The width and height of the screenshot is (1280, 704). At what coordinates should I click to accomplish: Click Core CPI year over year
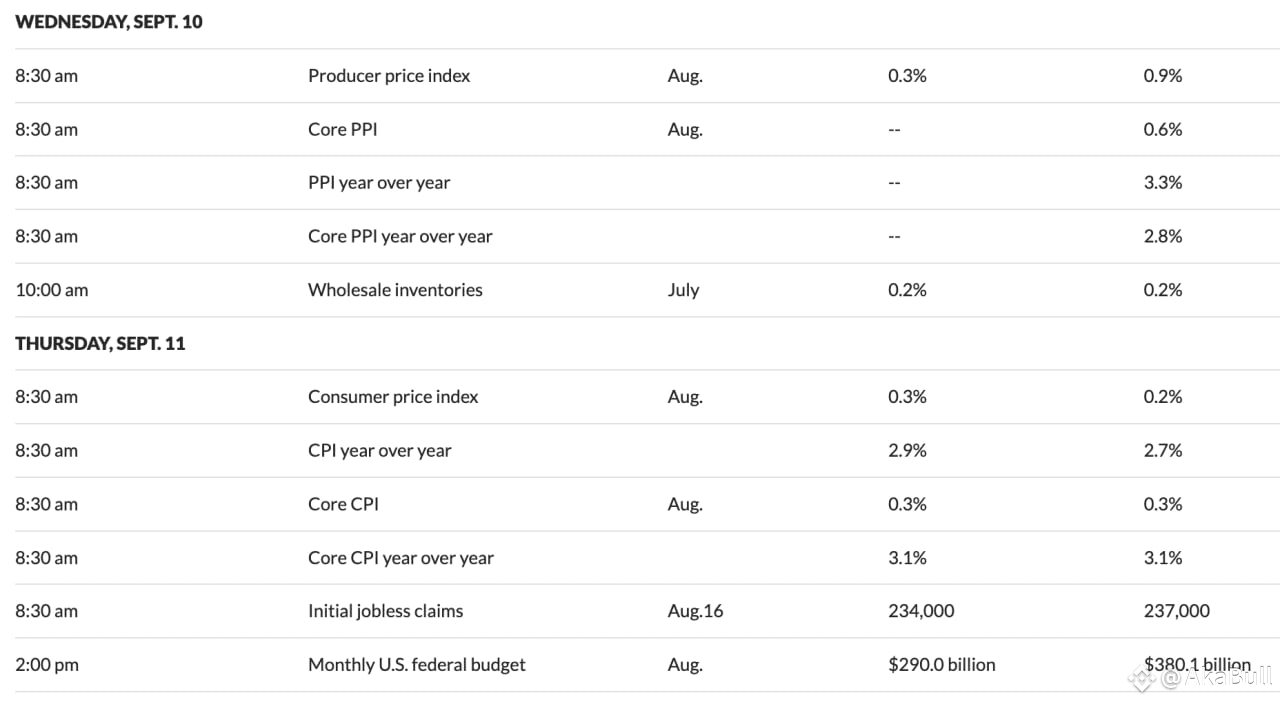(400, 558)
